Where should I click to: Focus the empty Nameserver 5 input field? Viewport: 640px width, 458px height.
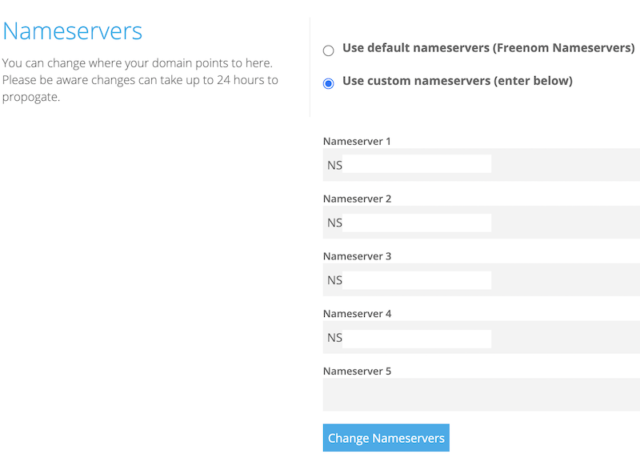tap(481, 395)
